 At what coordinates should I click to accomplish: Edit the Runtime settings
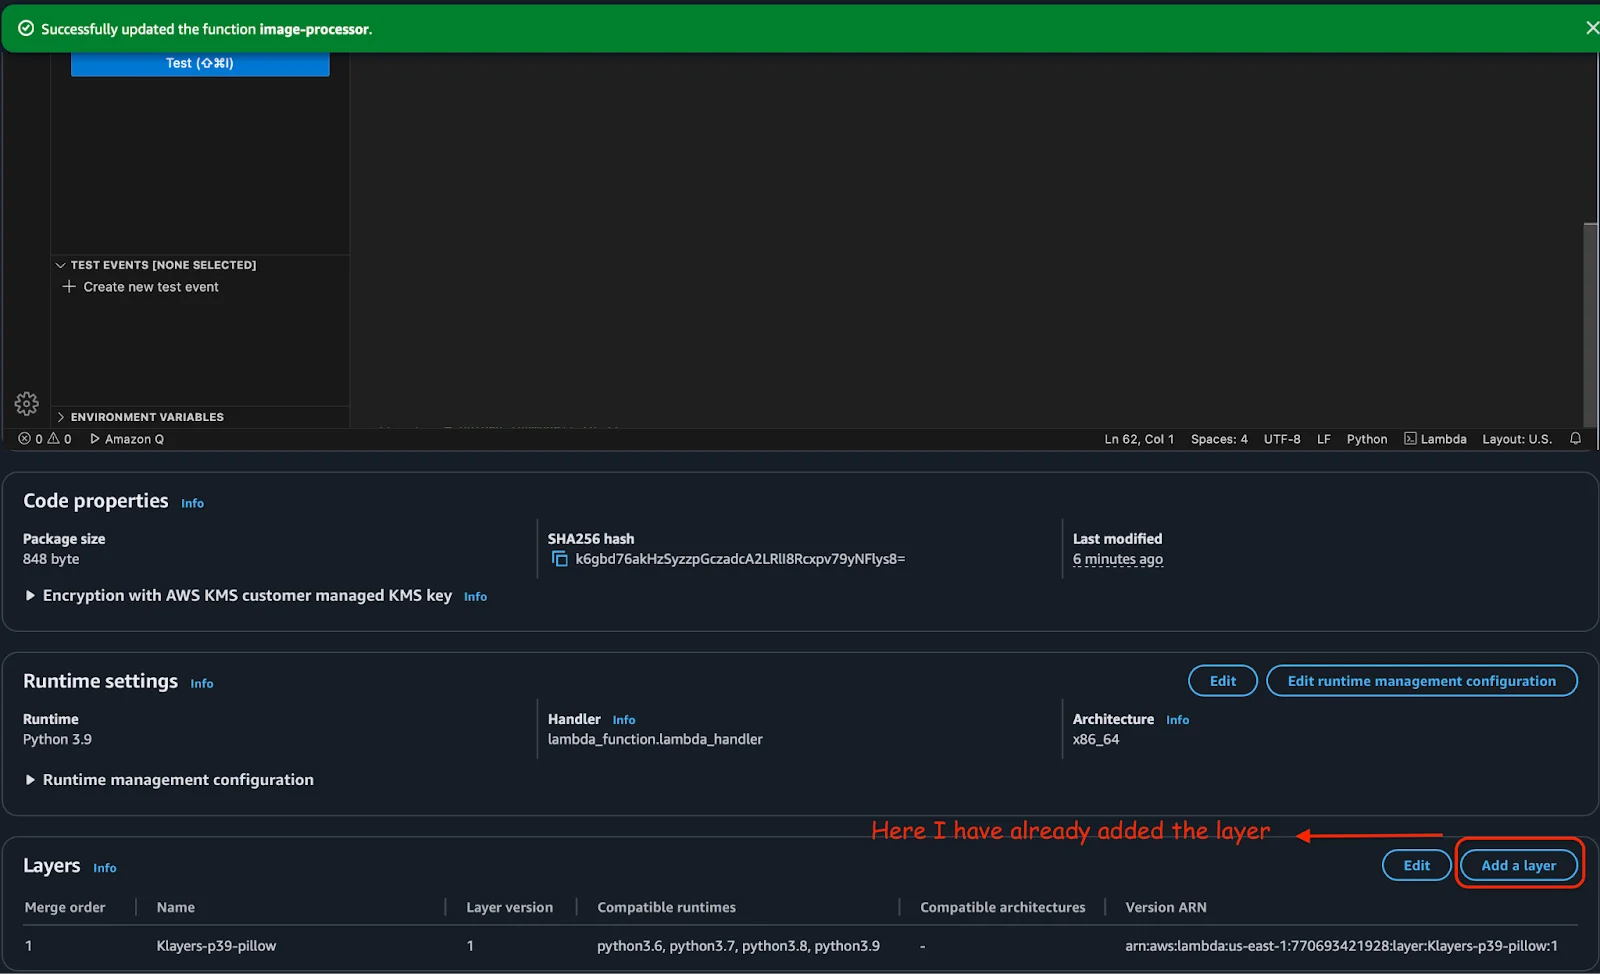click(x=1222, y=680)
